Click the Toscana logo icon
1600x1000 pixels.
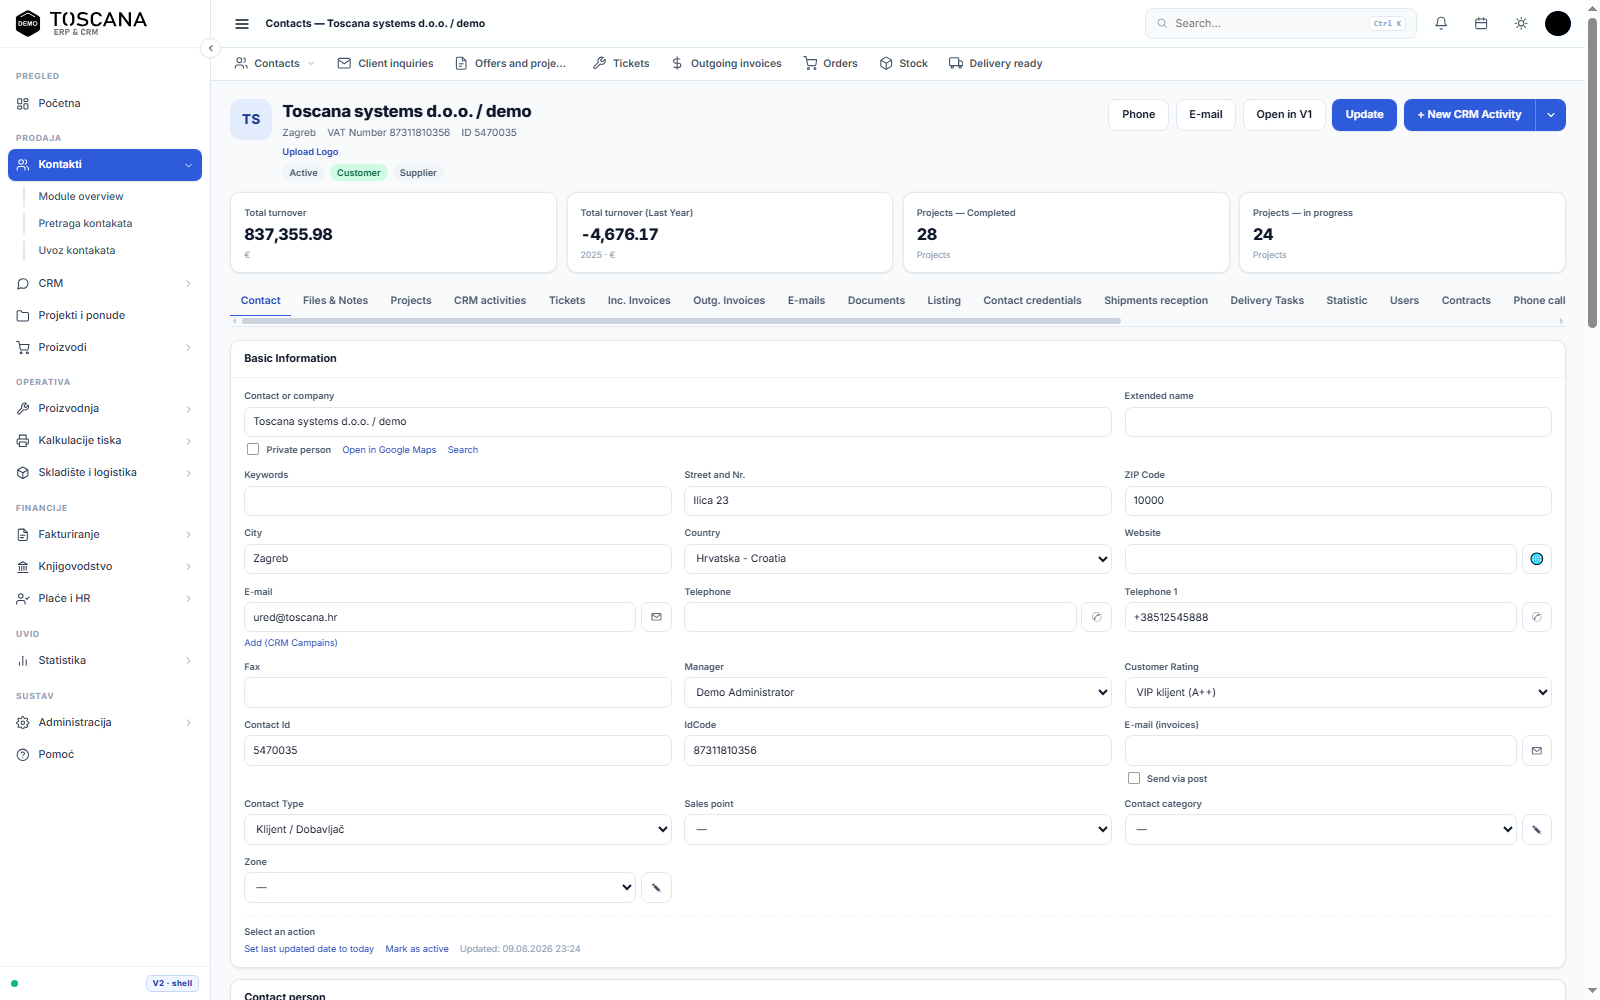tap(28, 23)
